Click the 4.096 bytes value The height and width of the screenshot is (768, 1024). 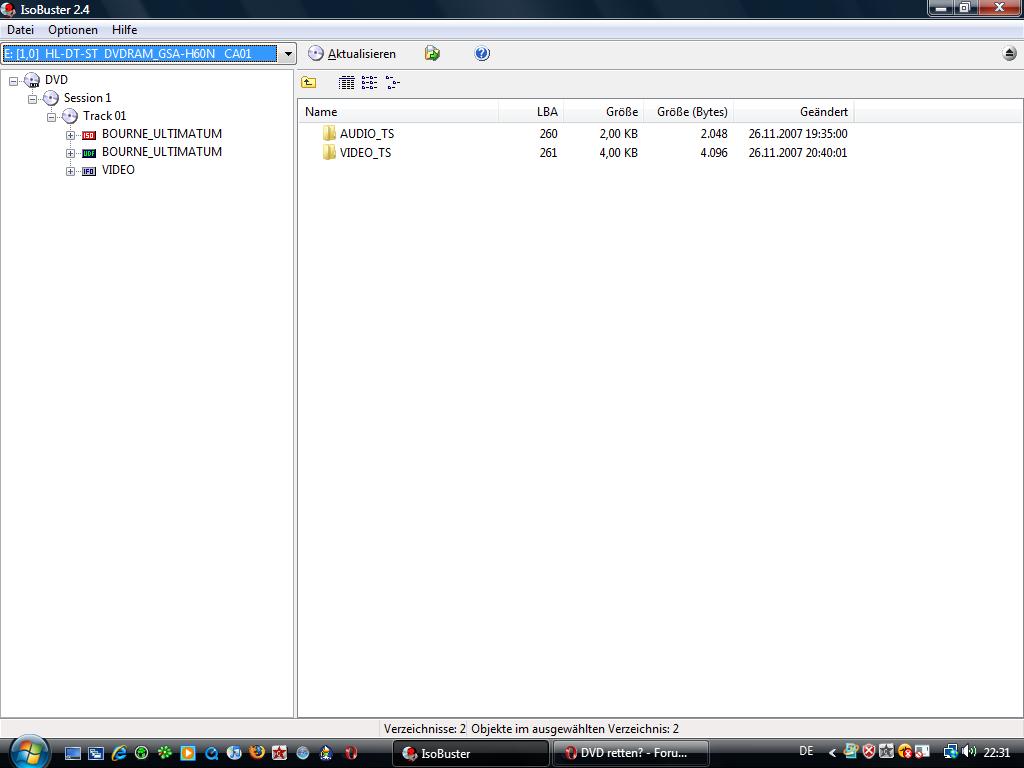(714, 152)
